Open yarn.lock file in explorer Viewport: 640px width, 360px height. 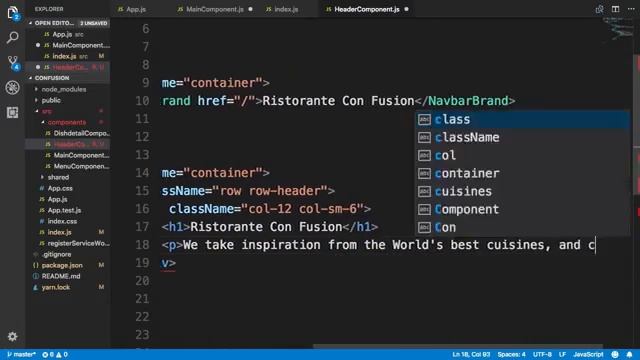point(68,287)
